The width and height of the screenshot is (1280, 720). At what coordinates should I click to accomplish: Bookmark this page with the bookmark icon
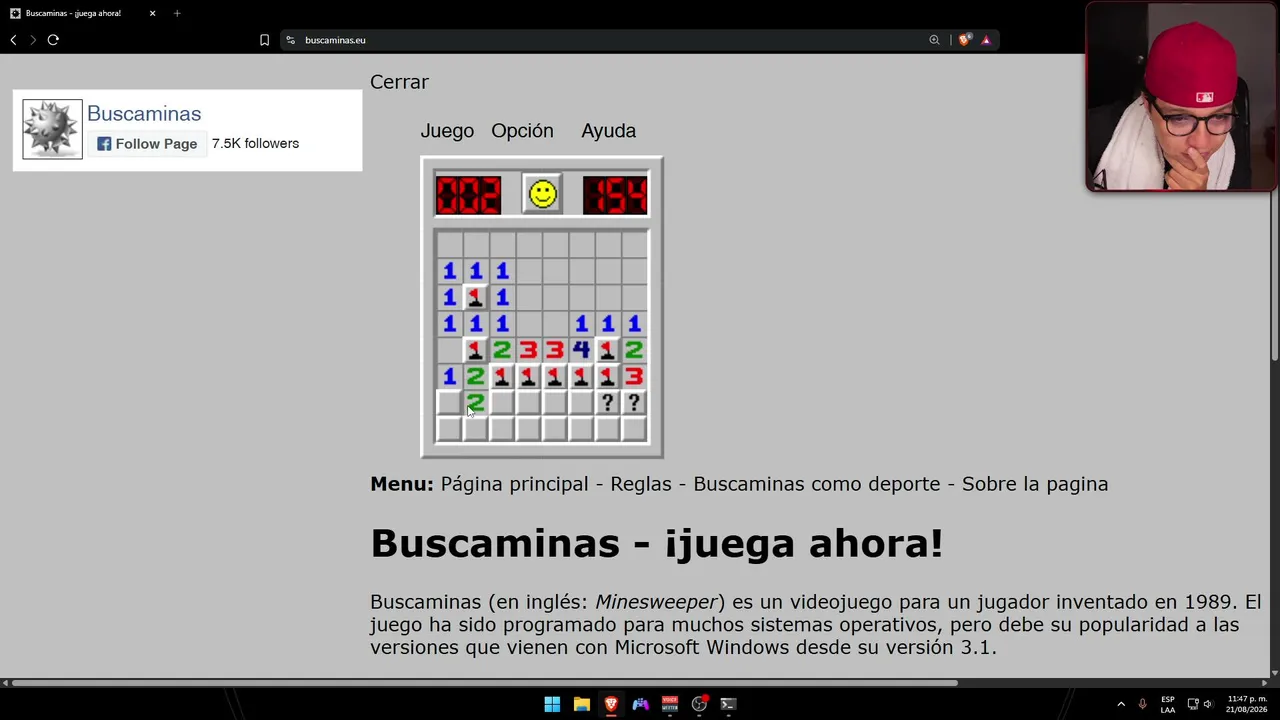[264, 40]
